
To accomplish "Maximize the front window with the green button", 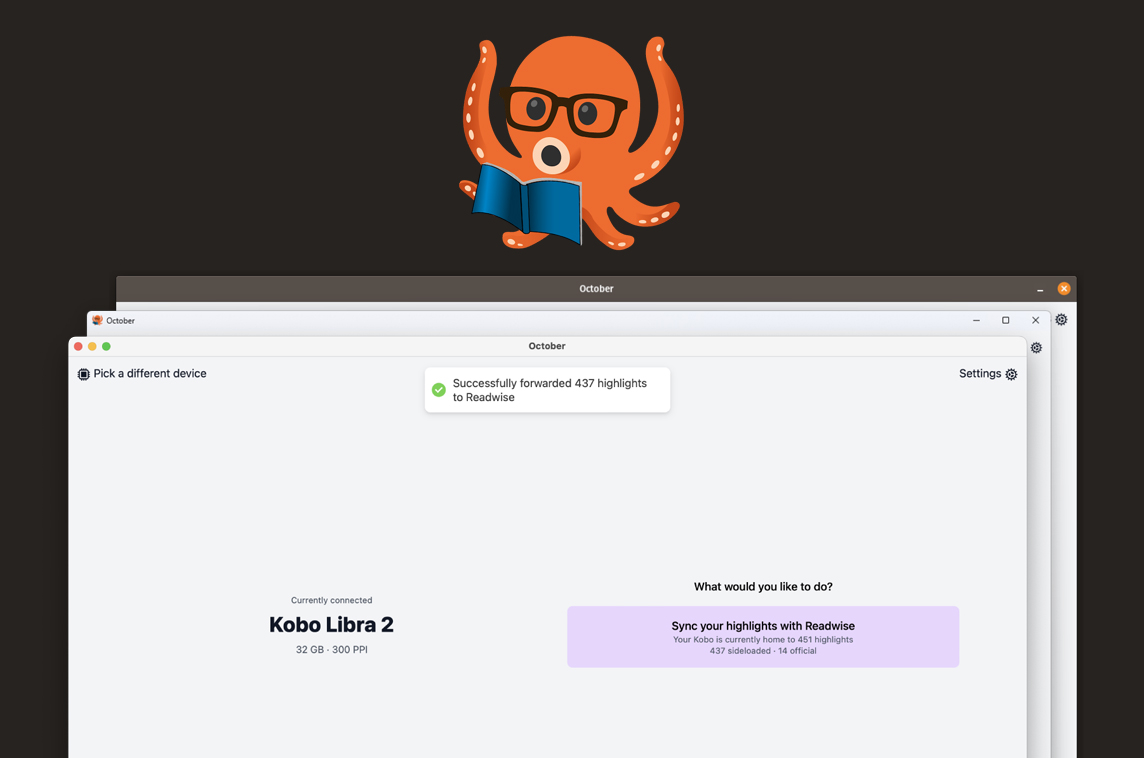I will (107, 347).
